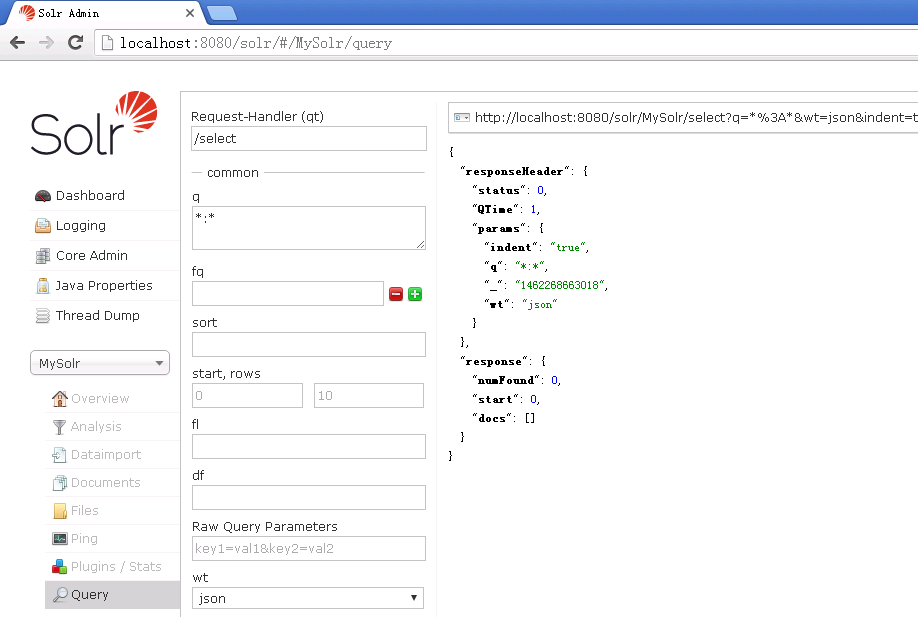
Task: Switch to the Solr Admin browser tab
Action: (102, 13)
